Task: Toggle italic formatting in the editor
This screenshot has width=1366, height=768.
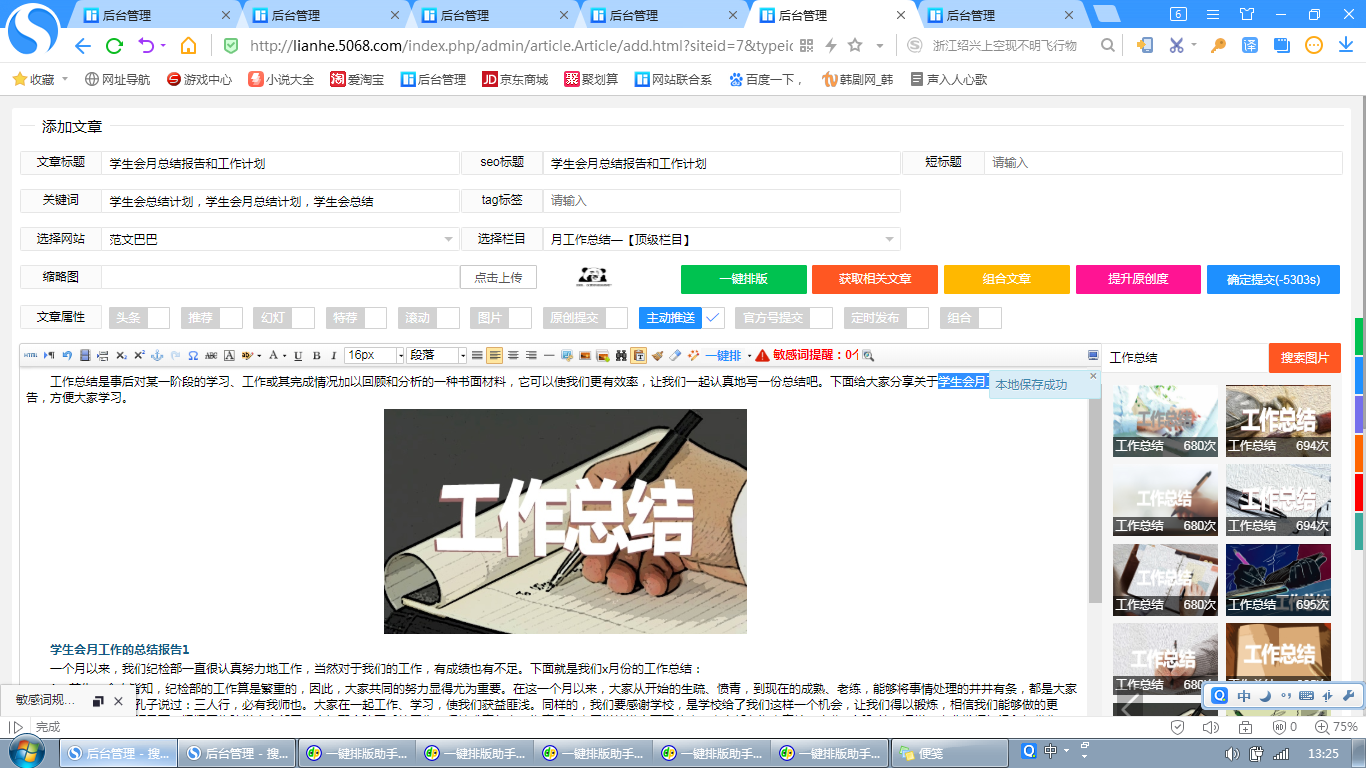Action: click(332, 355)
